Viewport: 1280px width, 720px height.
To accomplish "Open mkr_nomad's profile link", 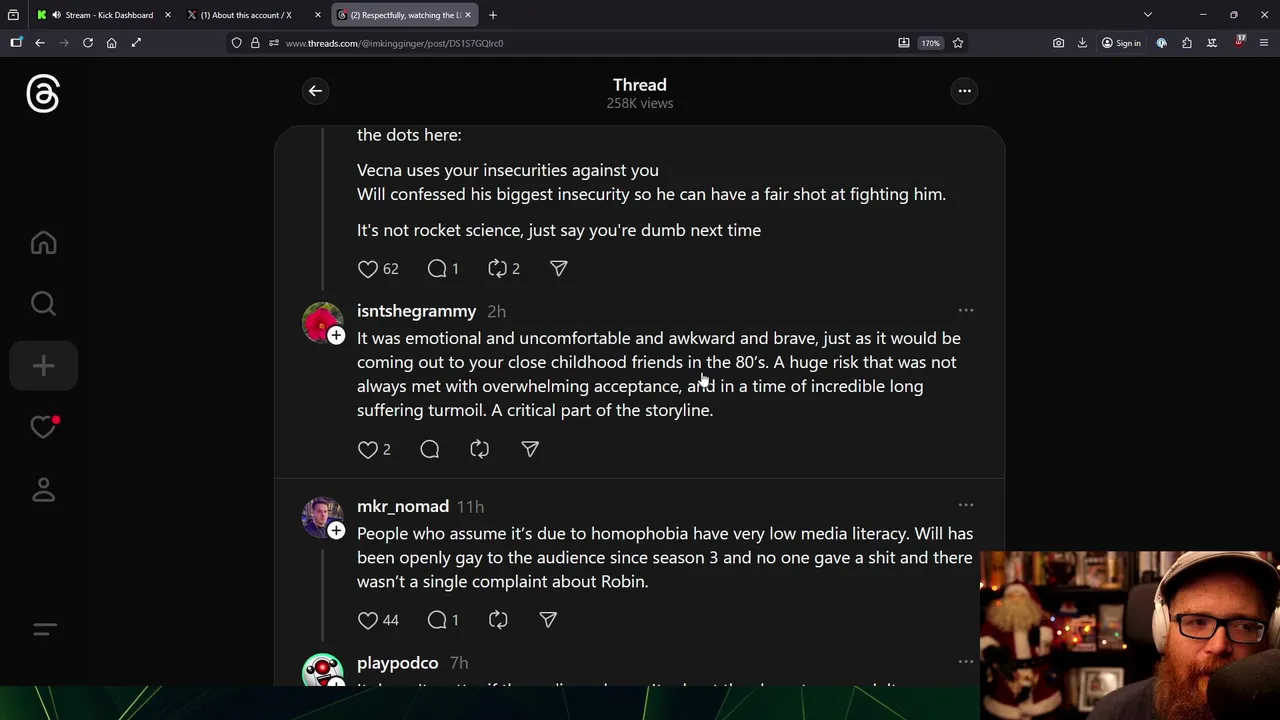I will pyautogui.click(x=403, y=506).
